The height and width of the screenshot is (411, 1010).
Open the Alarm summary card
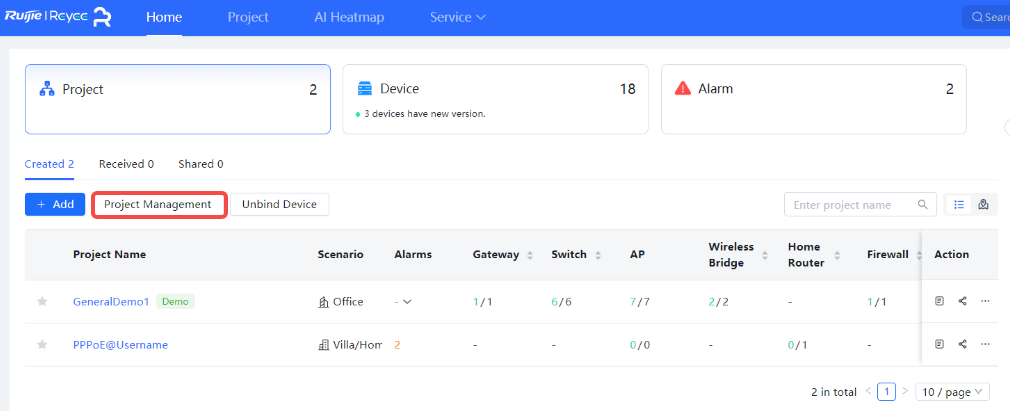click(x=813, y=99)
